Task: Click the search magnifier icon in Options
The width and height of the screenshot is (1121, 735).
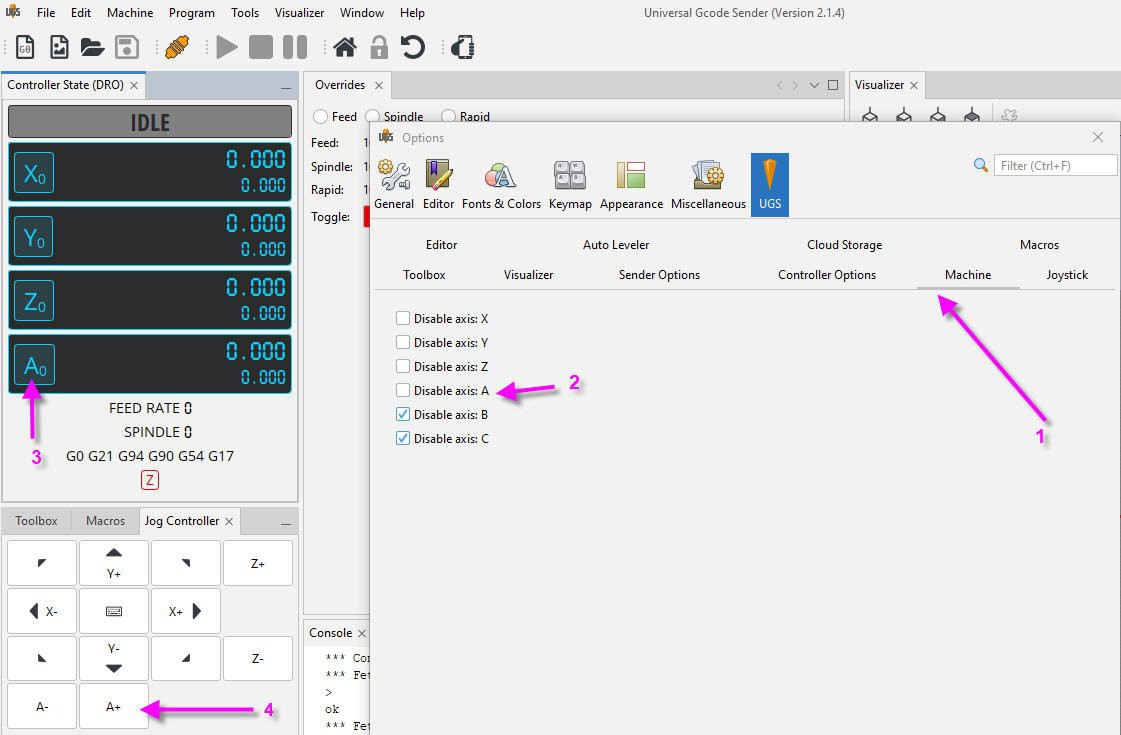Action: click(x=980, y=165)
